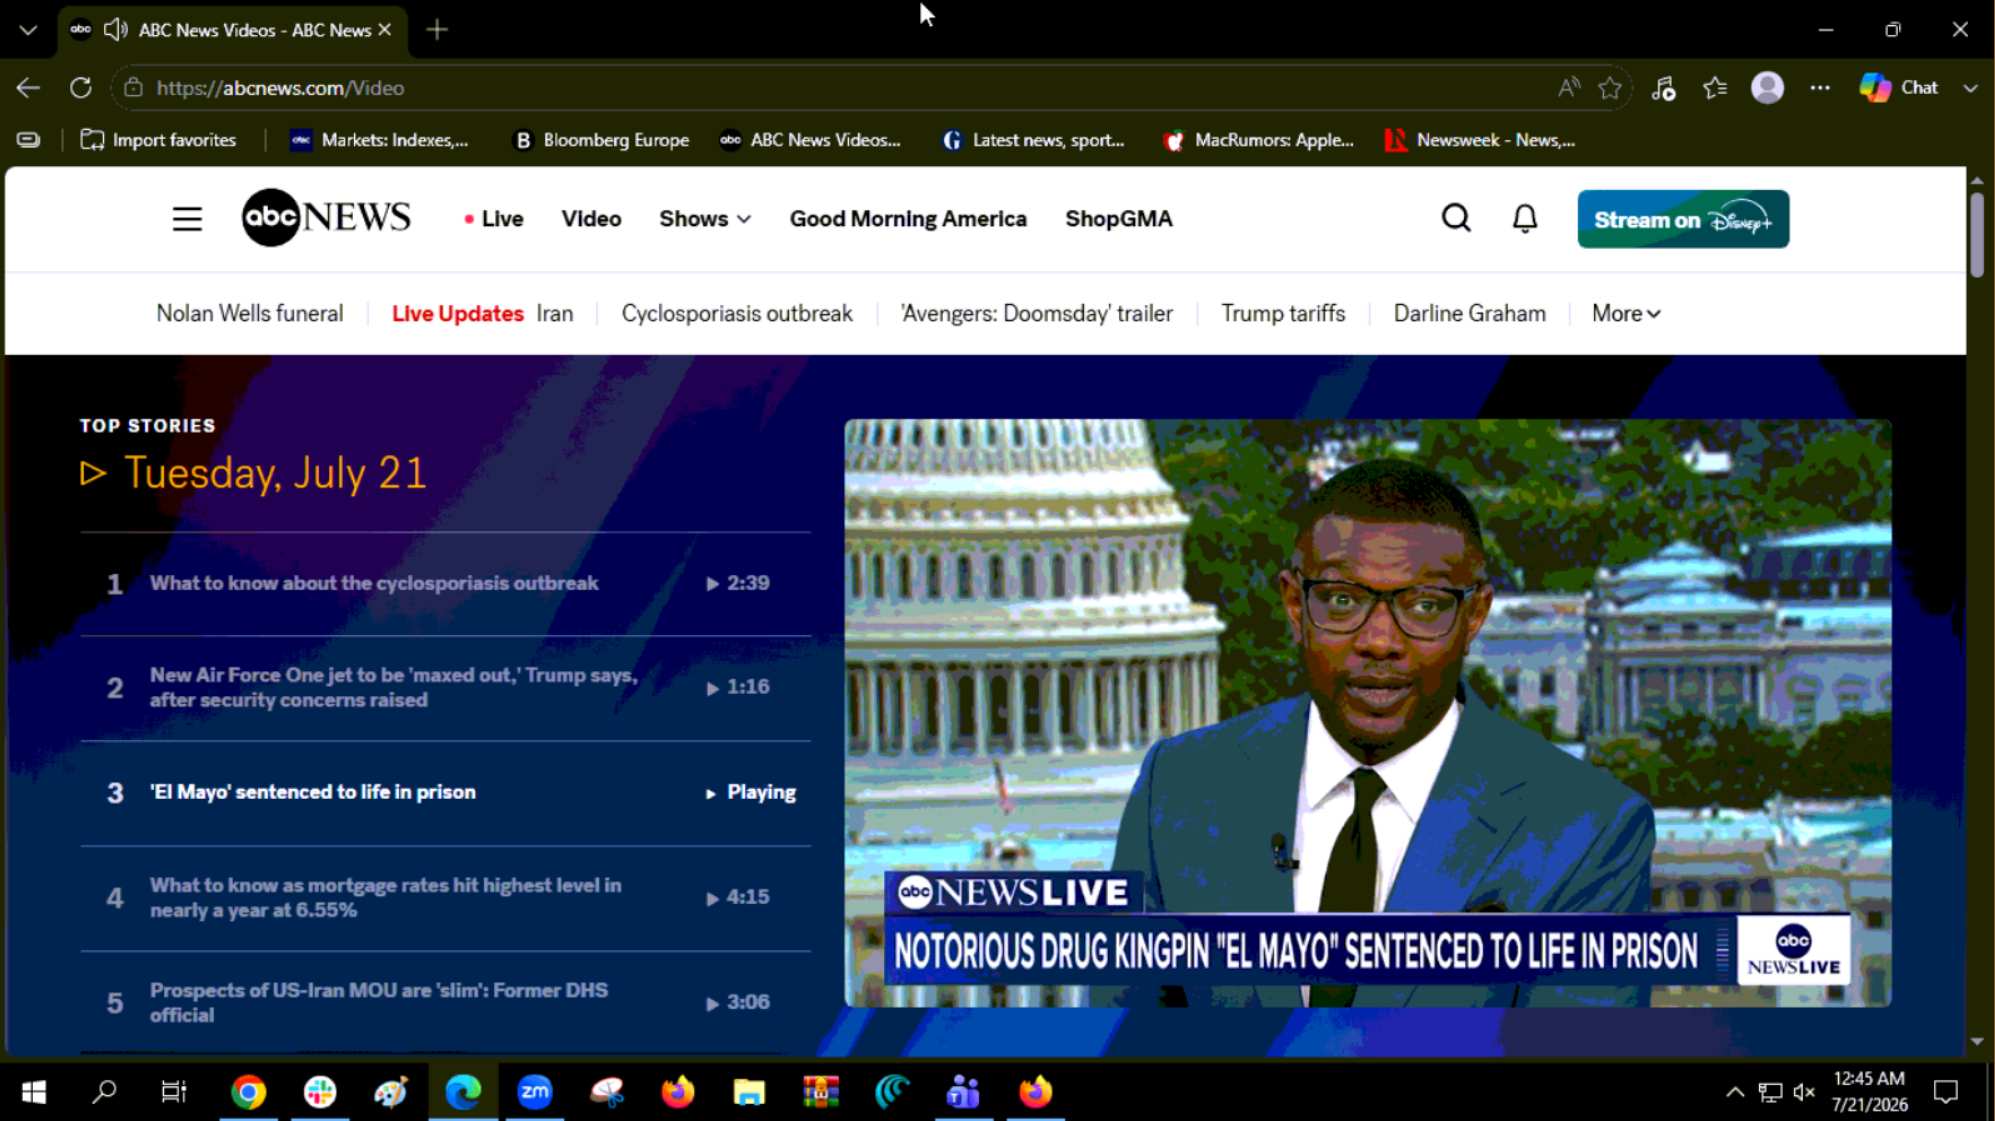Image resolution: width=1995 pixels, height=1121 pixels.
Task: Go back with the browser back arrow
Action: coord(28,88)
